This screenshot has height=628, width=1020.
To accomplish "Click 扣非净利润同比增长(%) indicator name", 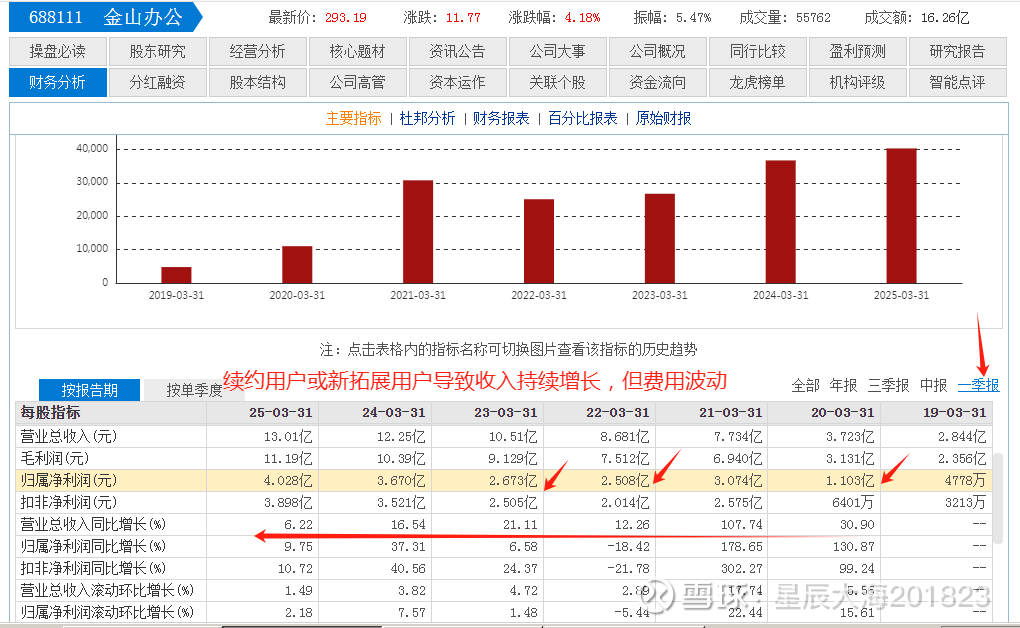I will (93, 569).
